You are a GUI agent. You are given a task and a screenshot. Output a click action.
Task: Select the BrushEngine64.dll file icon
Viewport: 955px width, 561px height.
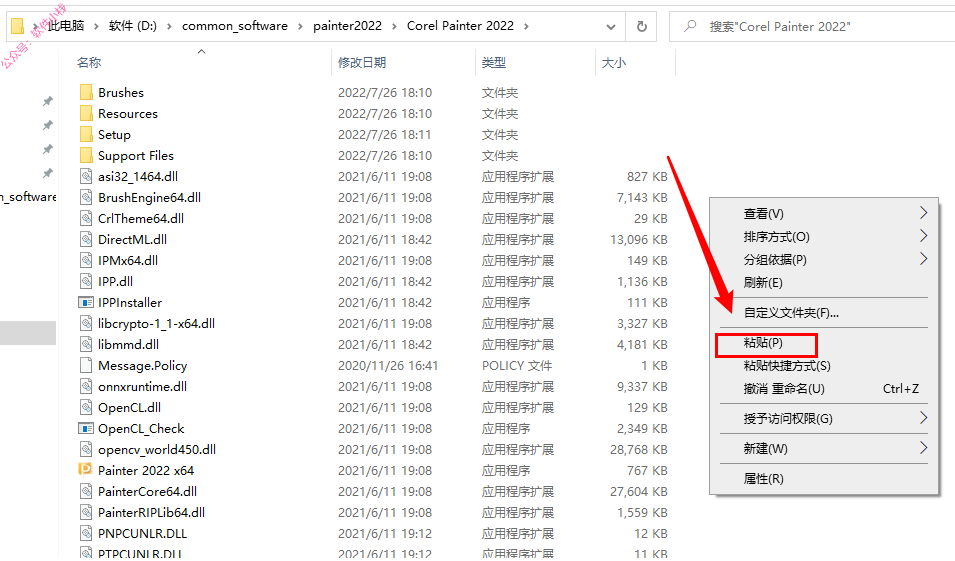(86, 197)
